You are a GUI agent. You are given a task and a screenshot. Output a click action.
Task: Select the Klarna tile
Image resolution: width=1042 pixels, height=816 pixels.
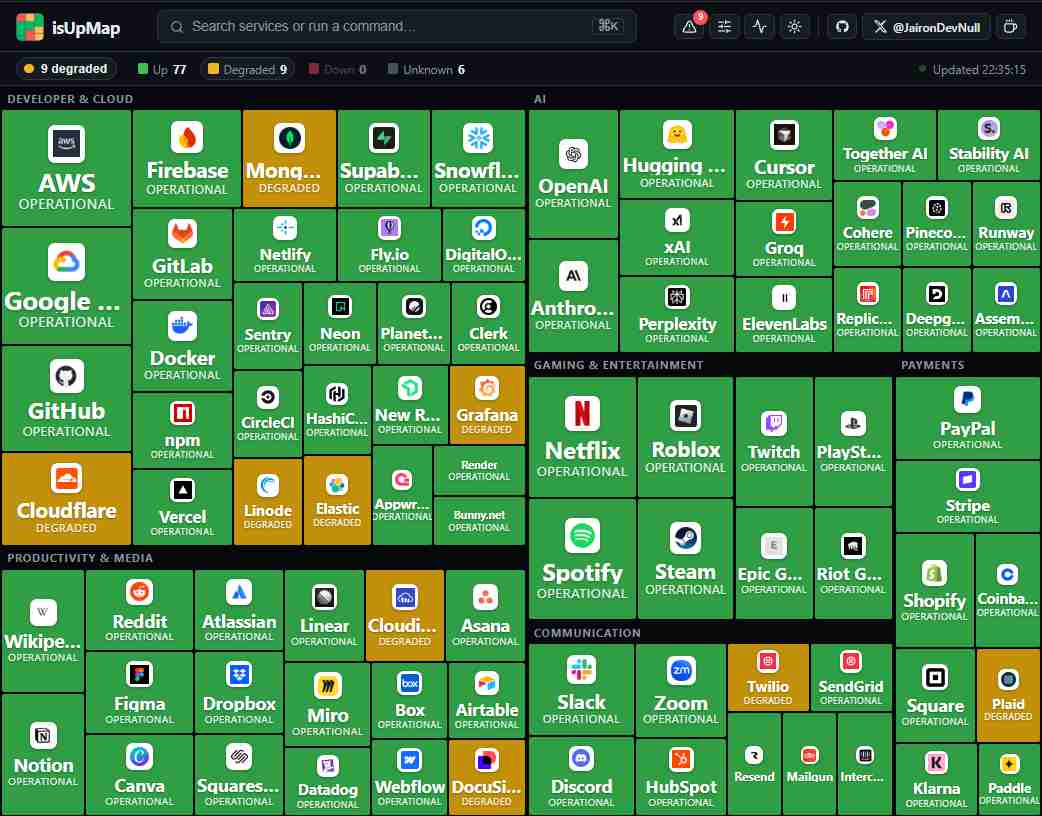(x=936, y=779)
